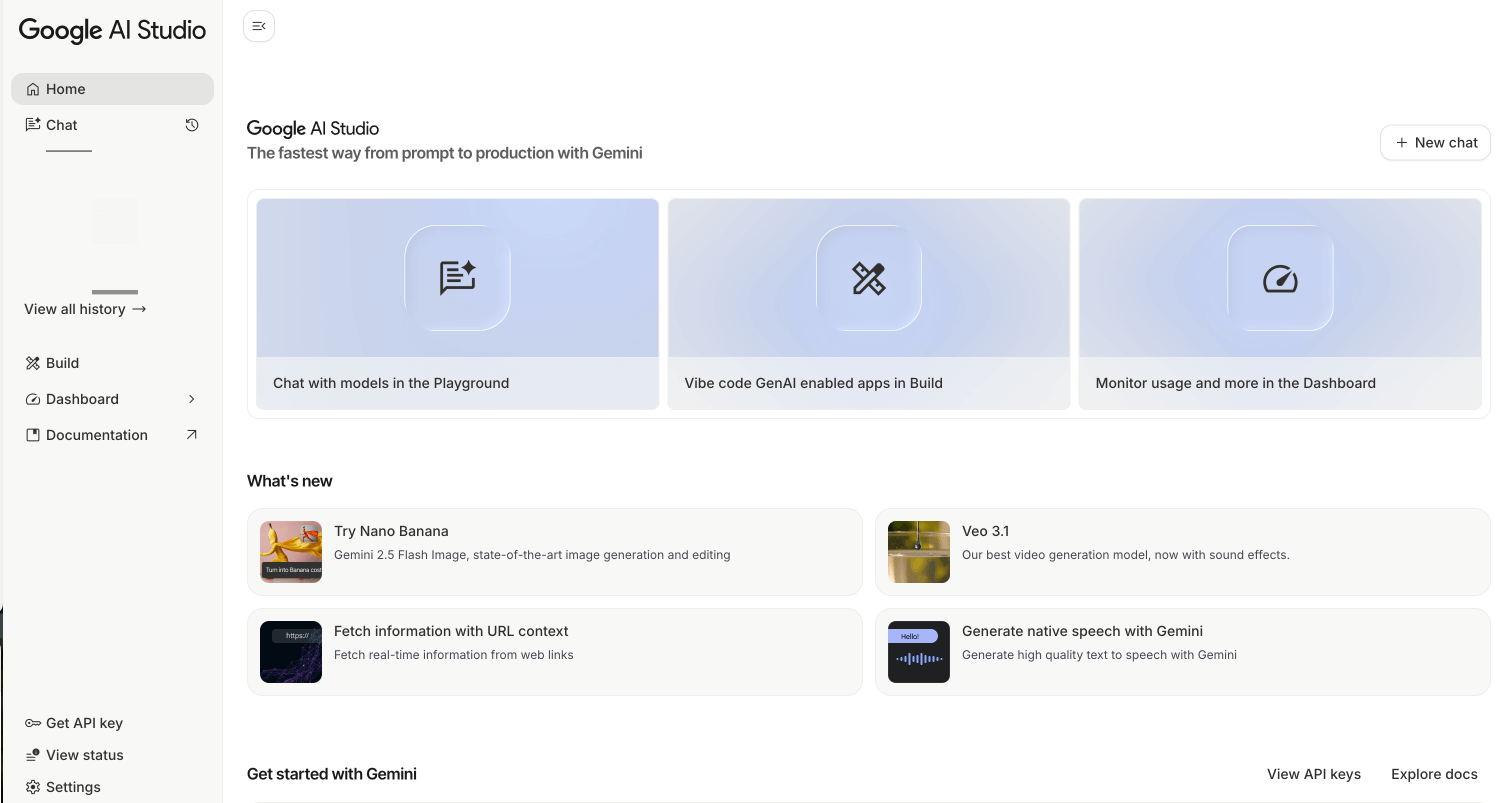Viewport: 1506px width, 803px height.
Task: Start a New chat
Action: pos(1435,142)
